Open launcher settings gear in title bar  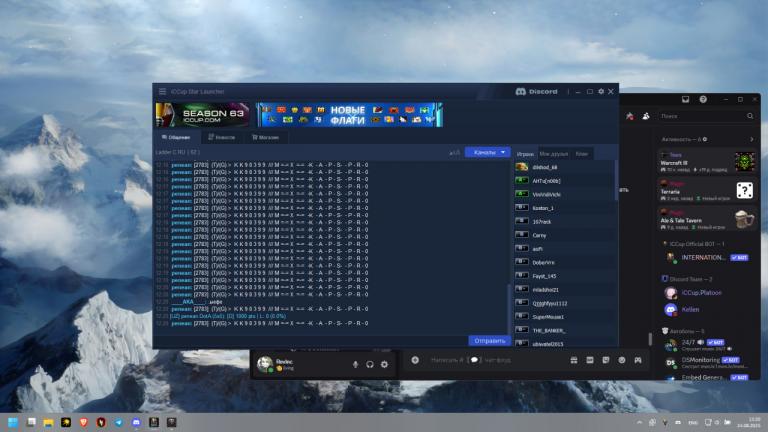[601, 92]
